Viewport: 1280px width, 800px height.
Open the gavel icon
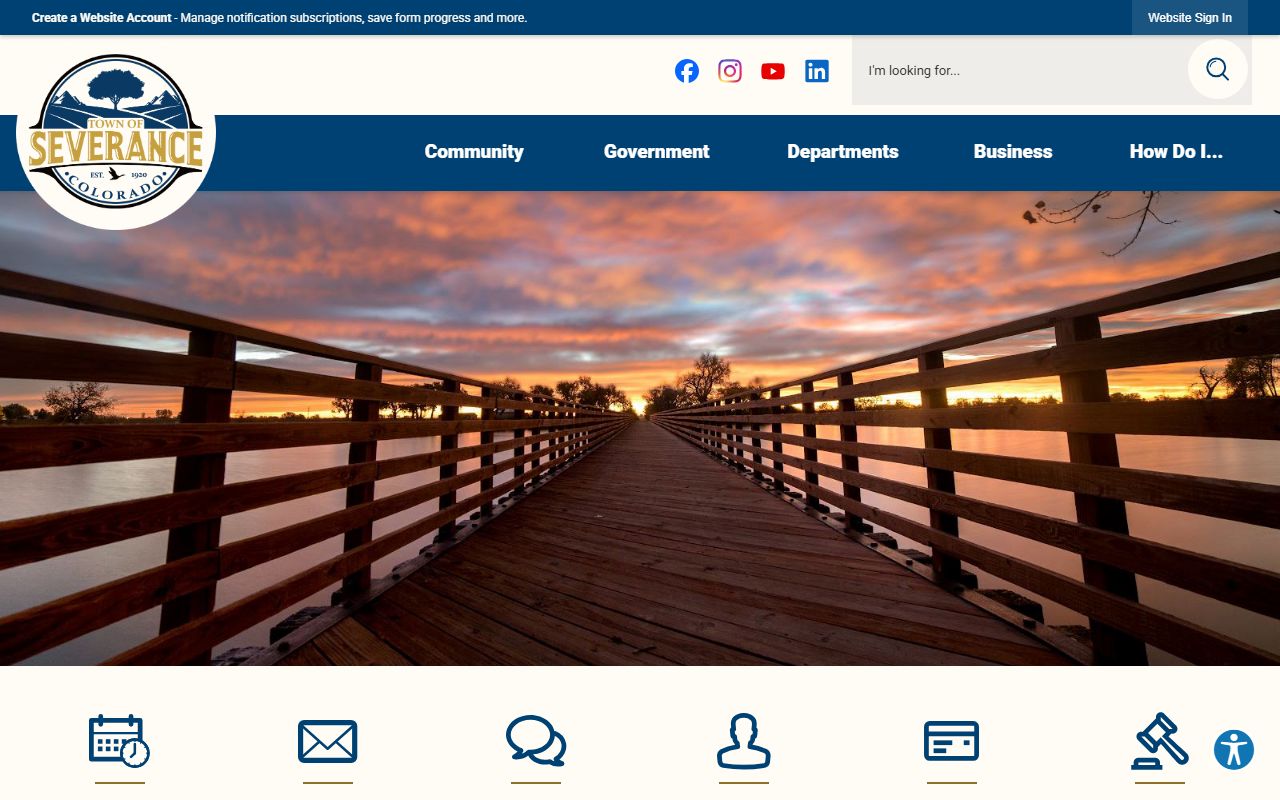tap(1160, 741)
